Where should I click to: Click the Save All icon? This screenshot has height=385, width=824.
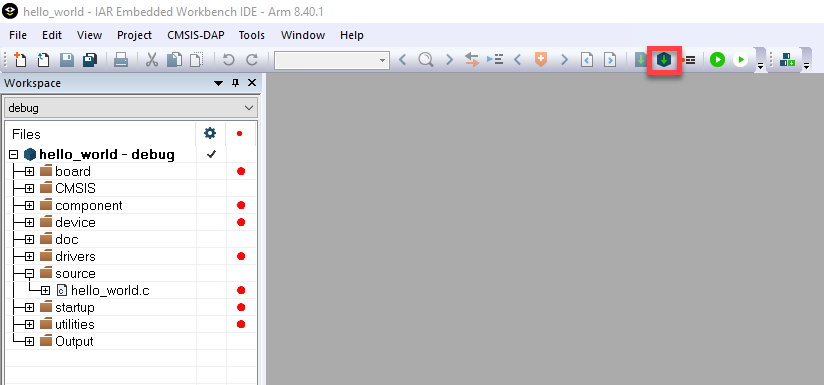pyautogui.click(x=90, y=60)
